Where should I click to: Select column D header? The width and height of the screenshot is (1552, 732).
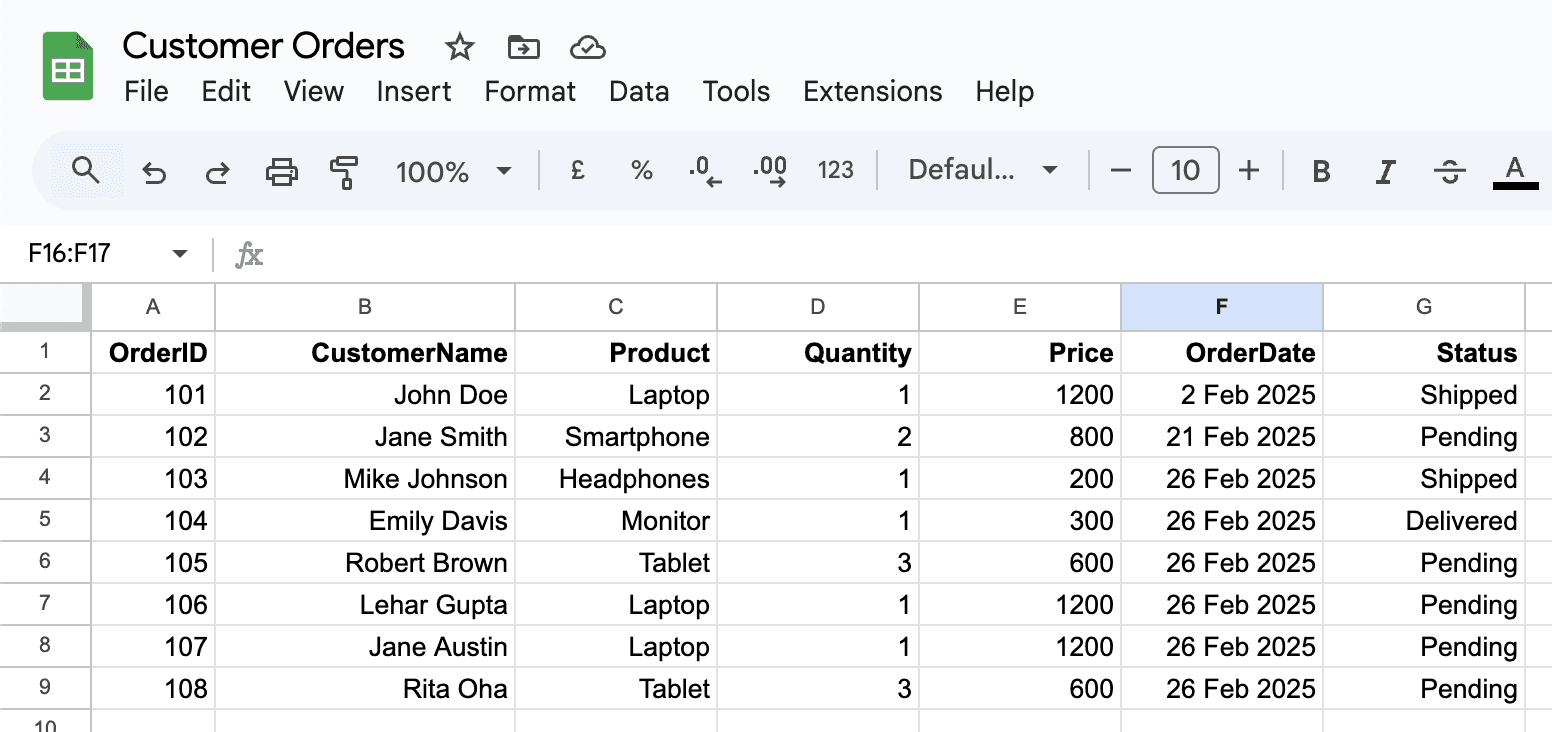coord(818,307)
